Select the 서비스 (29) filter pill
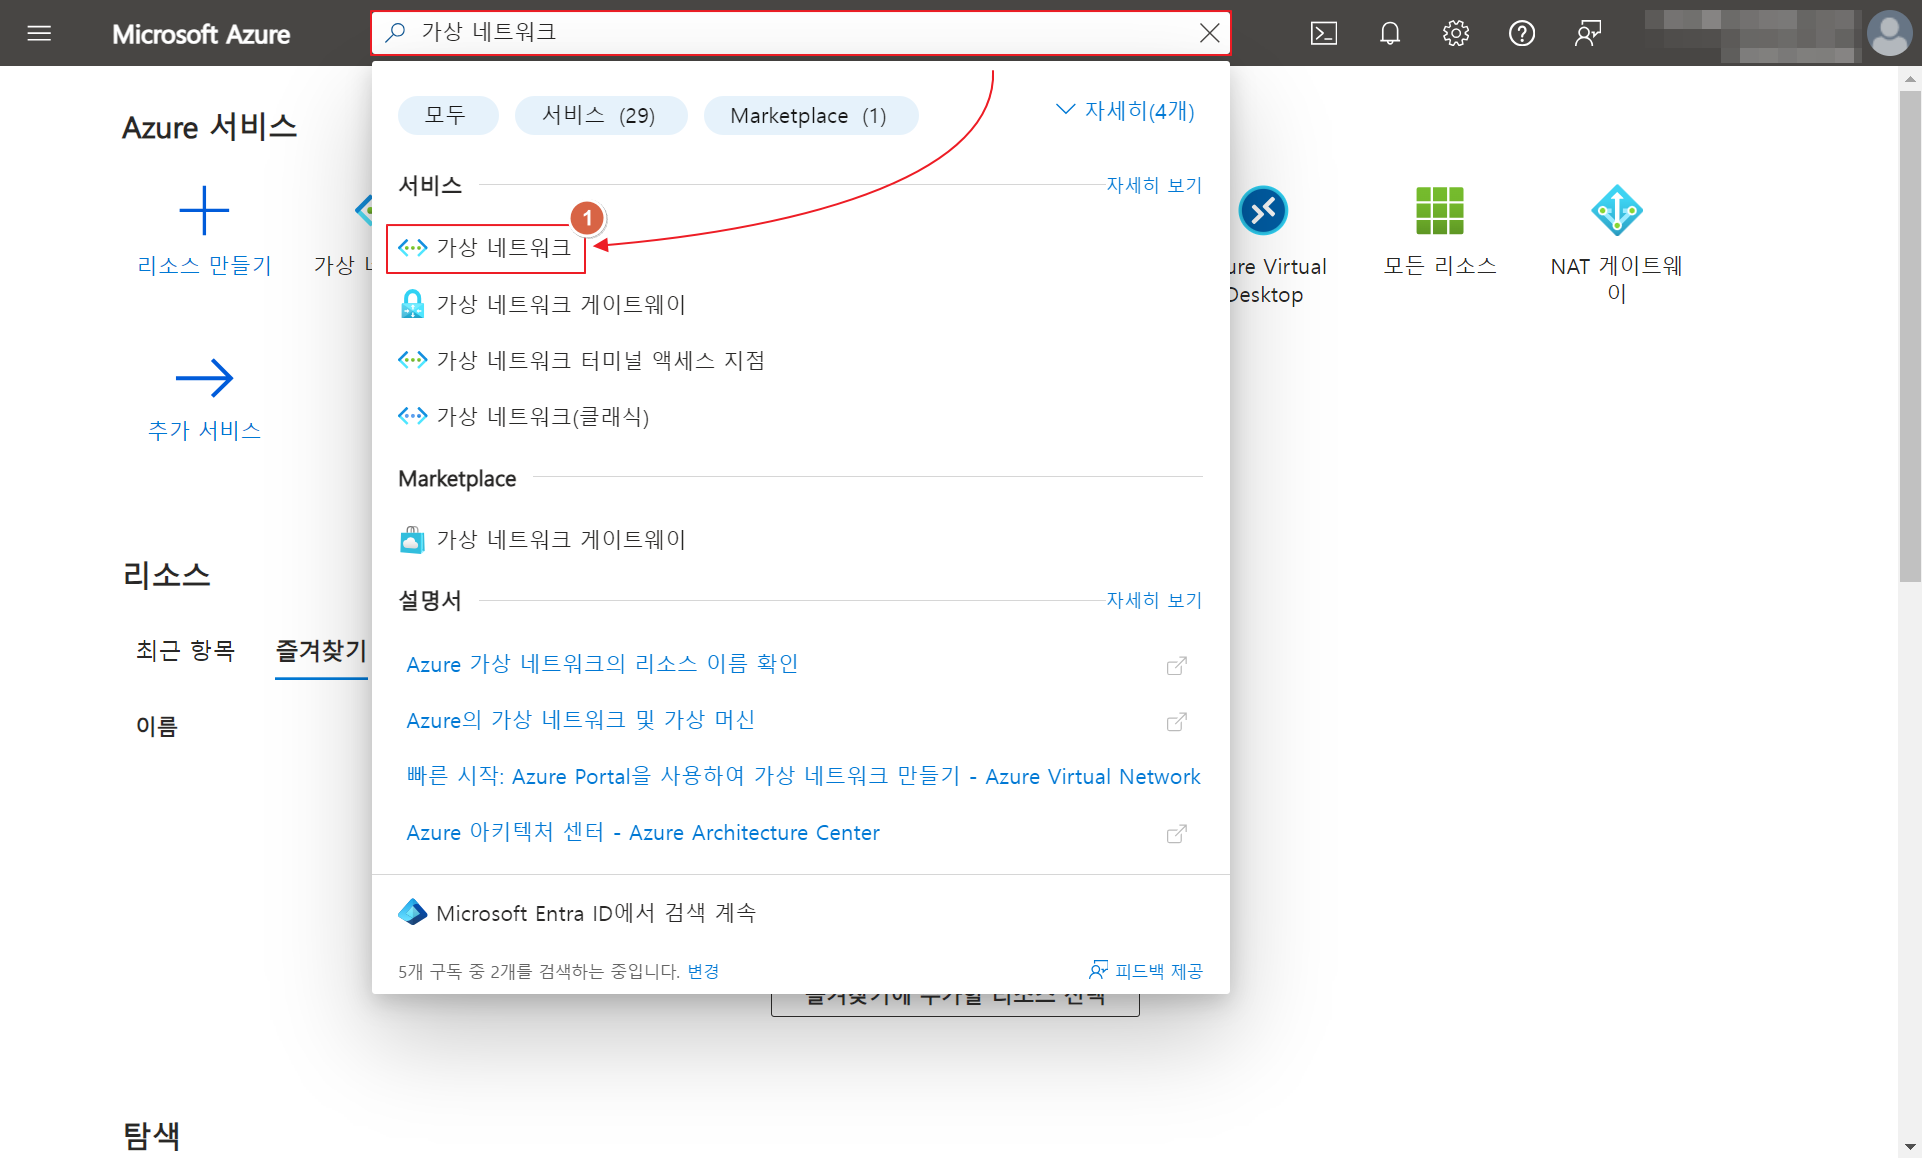The image size is (1922, 1158). pyautogui.click(x=600, y=115)
